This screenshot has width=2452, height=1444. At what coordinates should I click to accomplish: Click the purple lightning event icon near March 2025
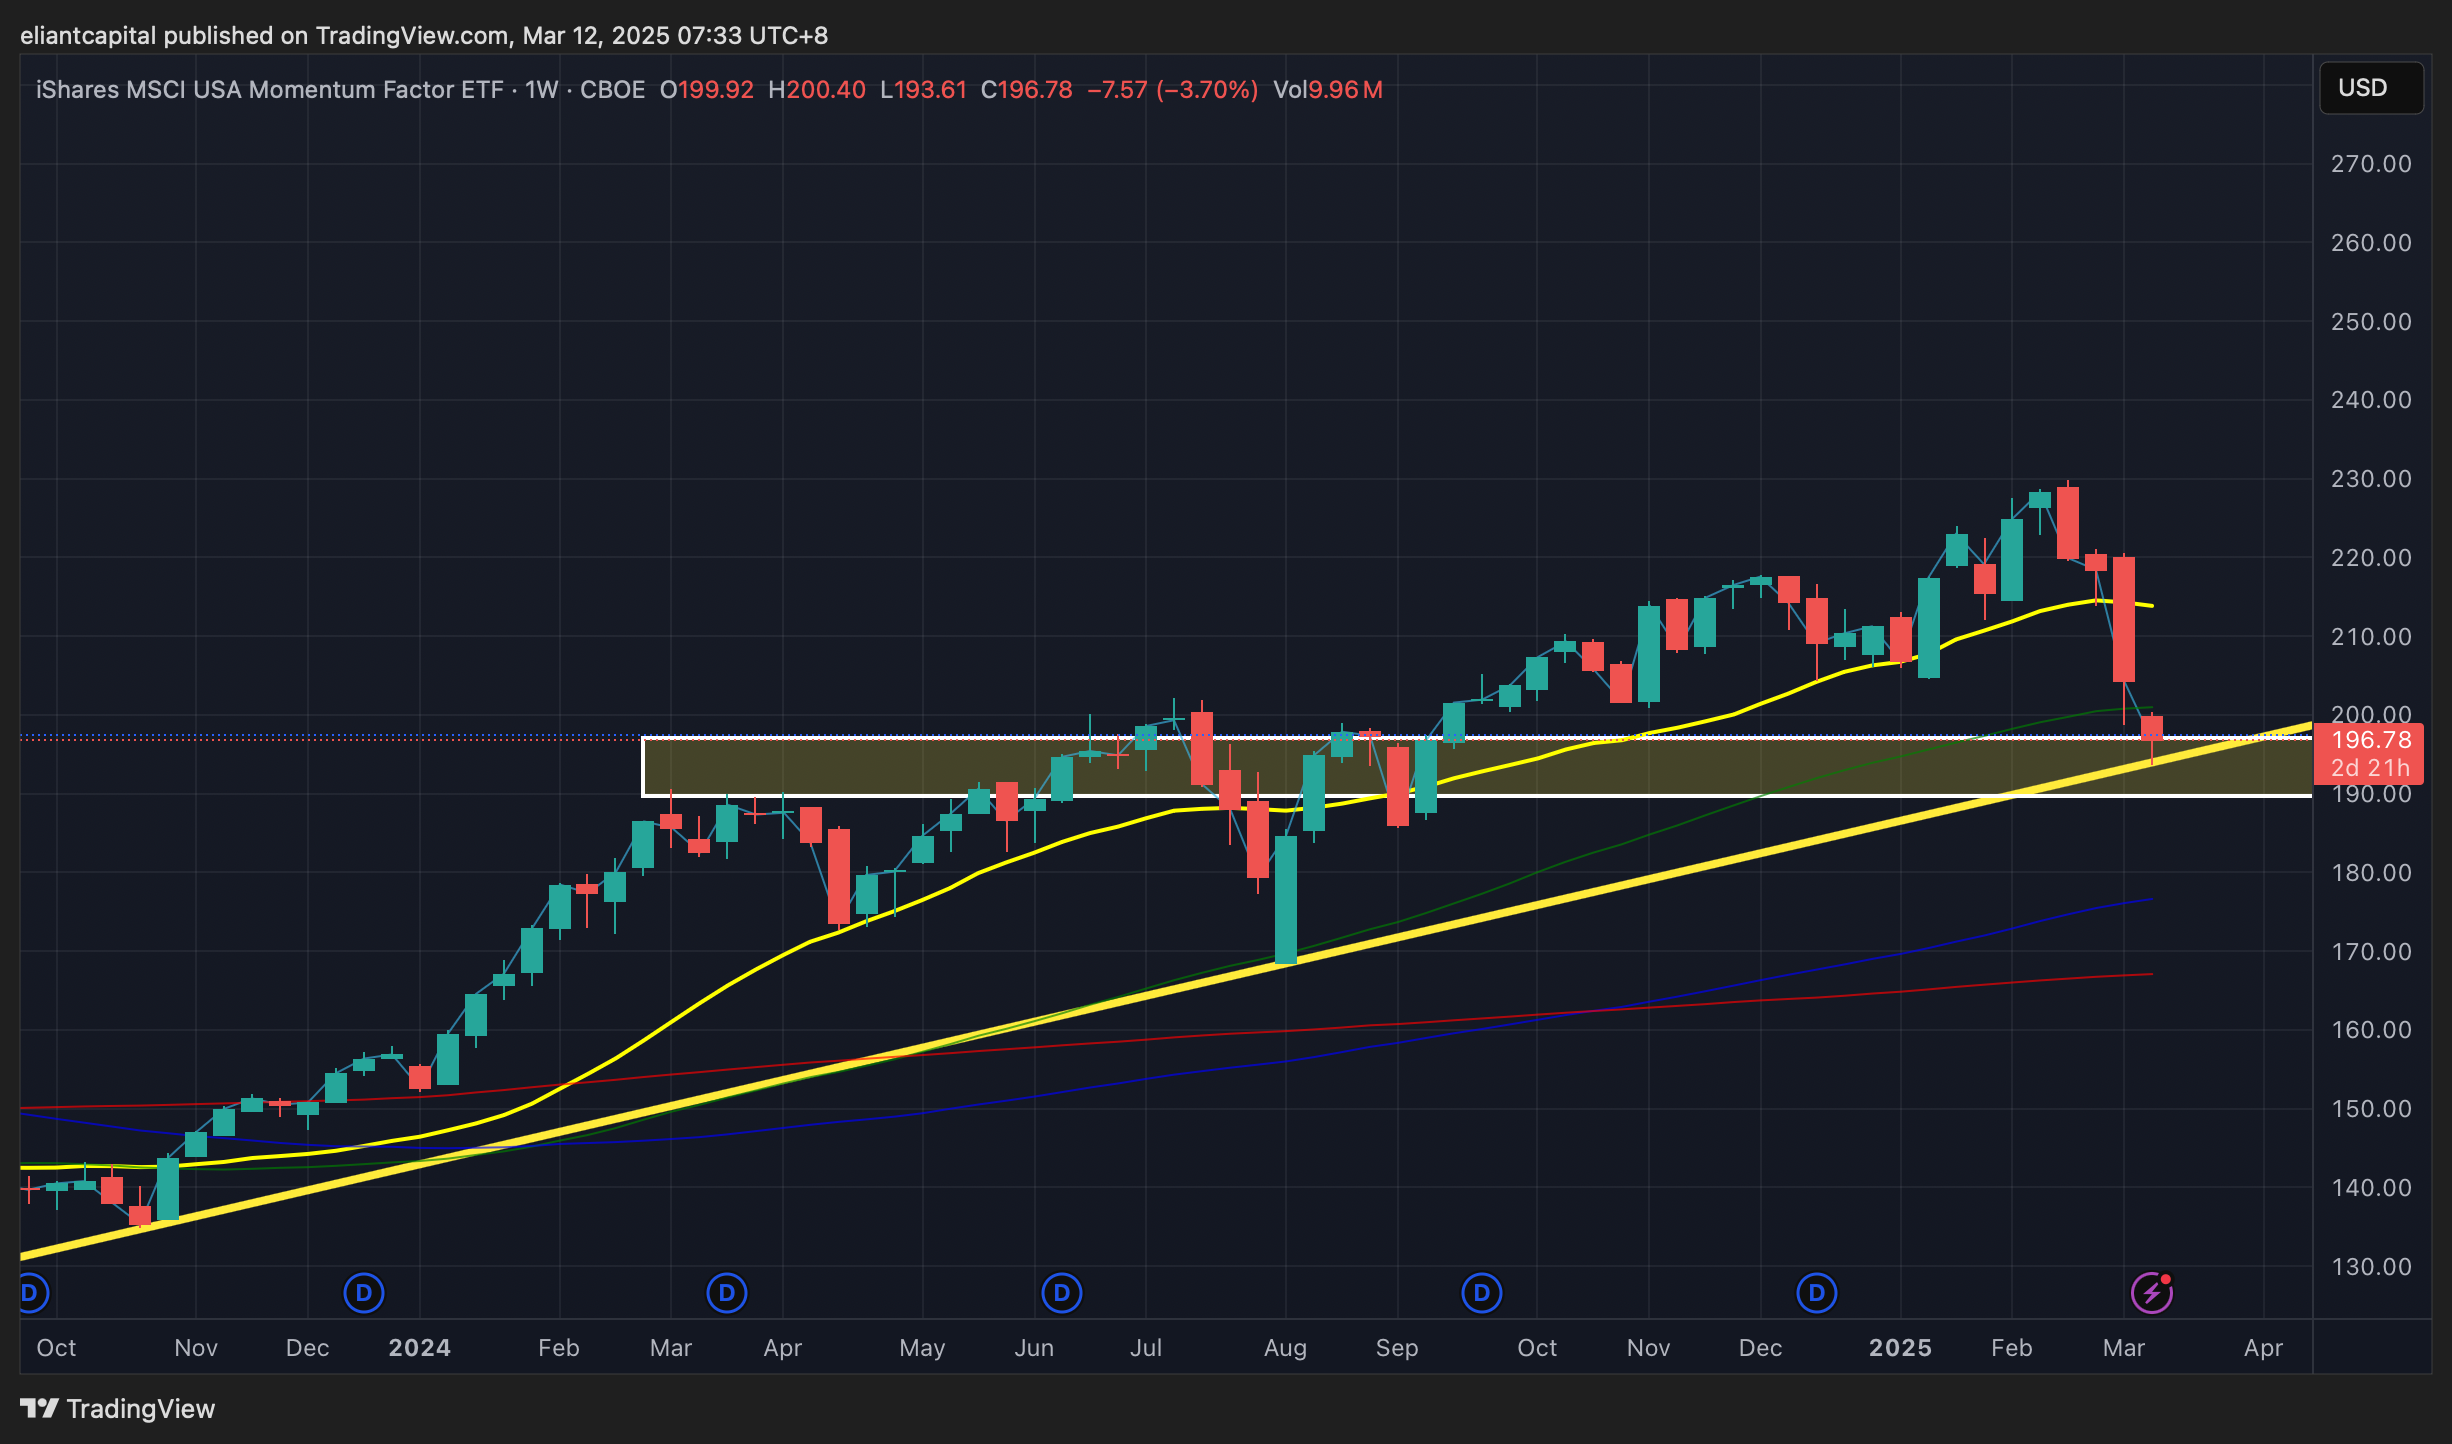coord(2151,1293)
